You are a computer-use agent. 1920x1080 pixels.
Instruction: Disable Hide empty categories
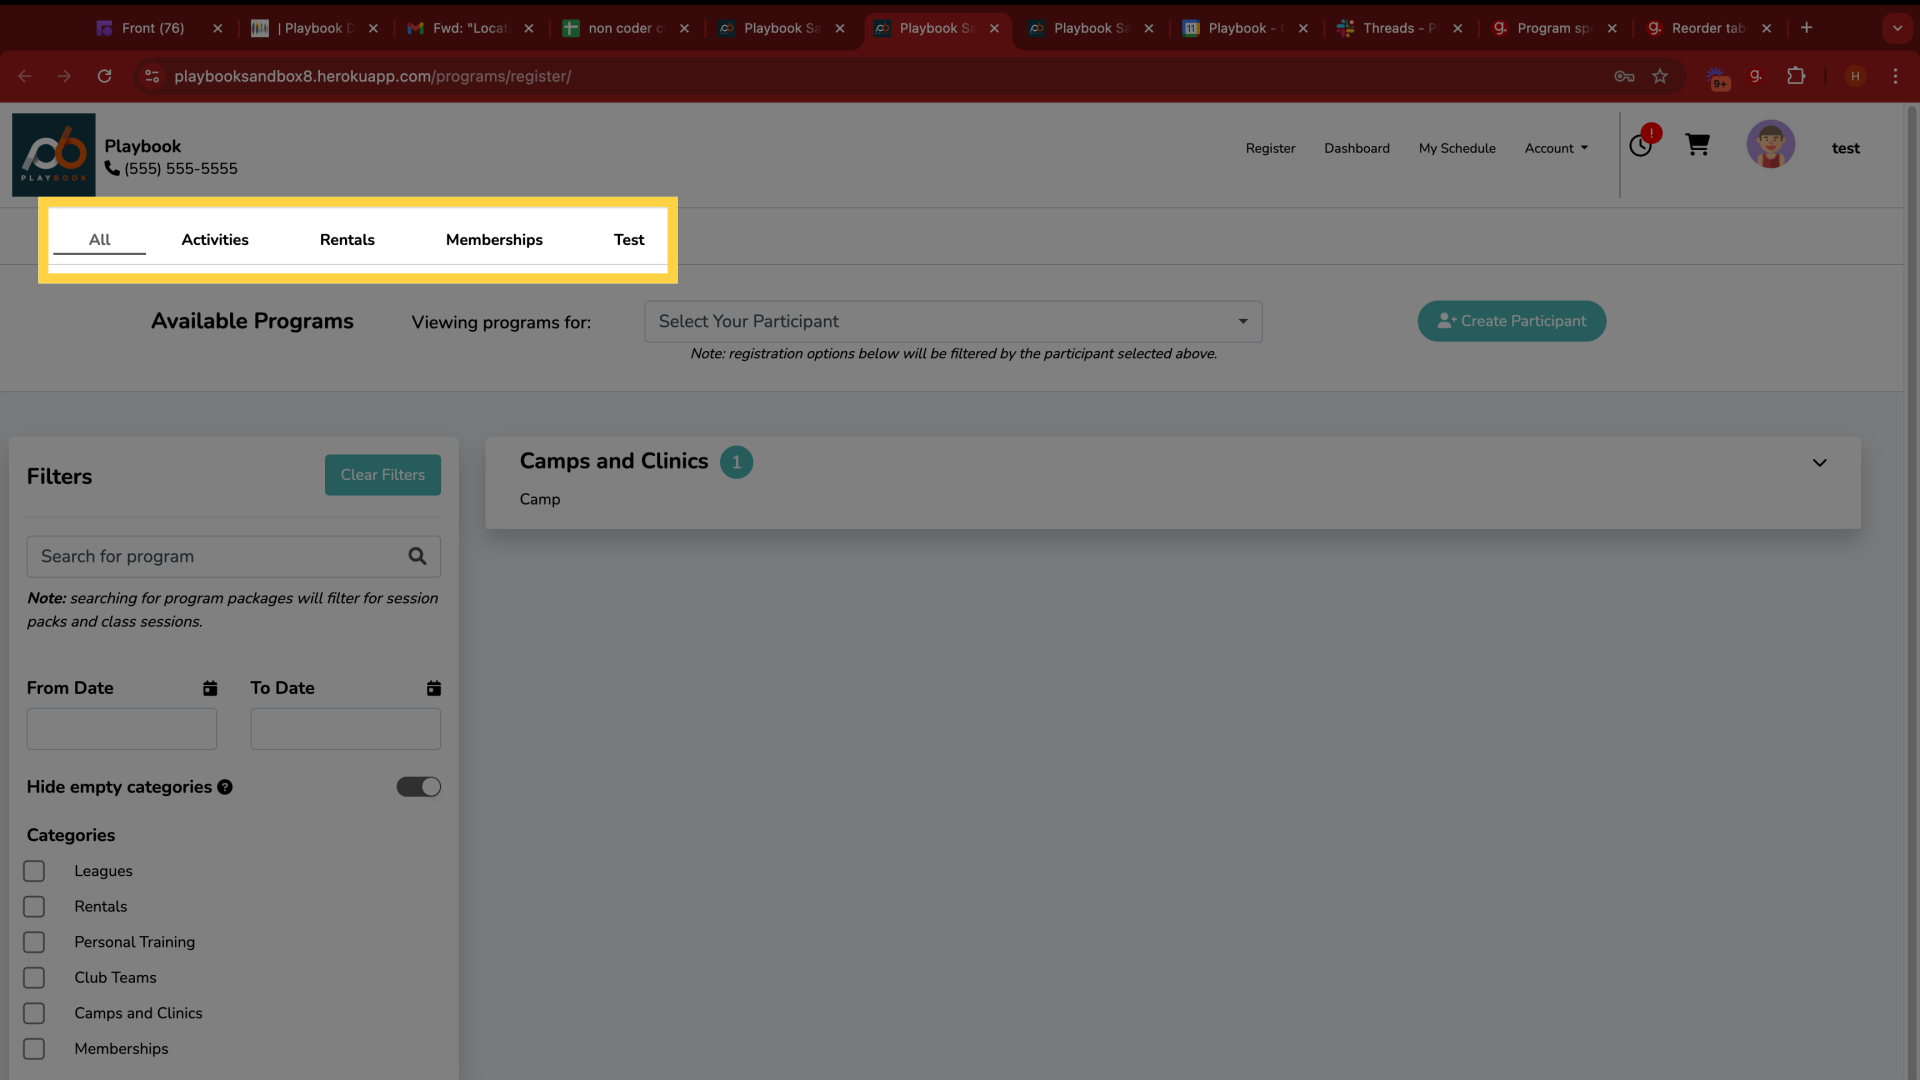pyautogui.click(x=418, y=787)
